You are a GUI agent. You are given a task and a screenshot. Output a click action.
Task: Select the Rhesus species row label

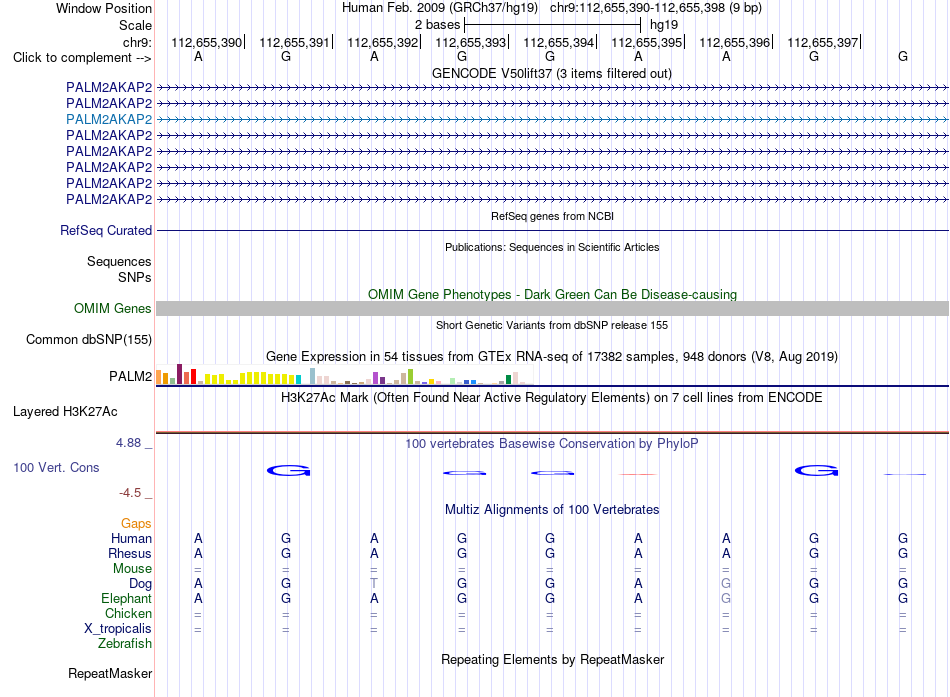pos(130,553)
